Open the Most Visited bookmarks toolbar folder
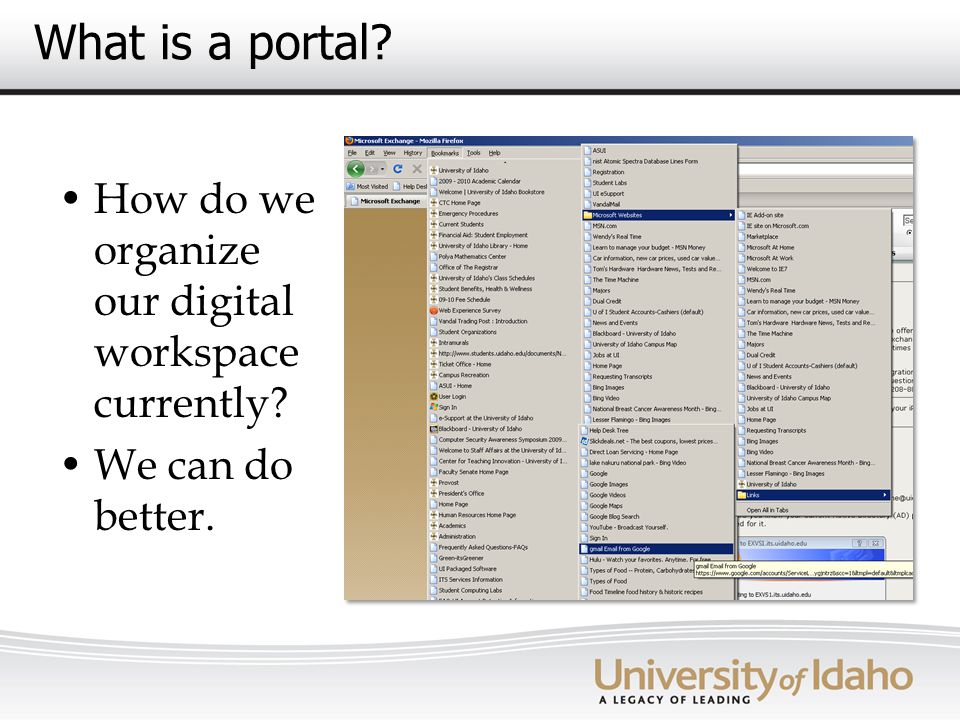Screen dimensions: 960x720 (x=368, y=186)
